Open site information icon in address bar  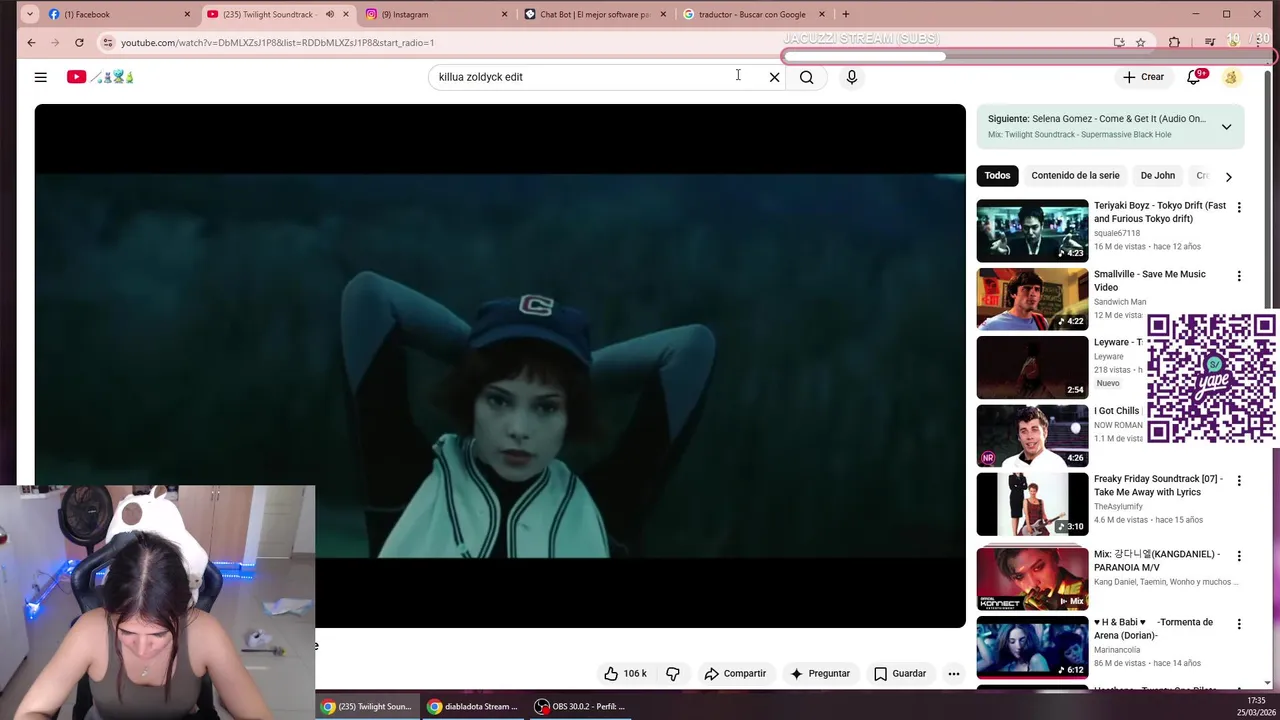[x=107, y=43]
